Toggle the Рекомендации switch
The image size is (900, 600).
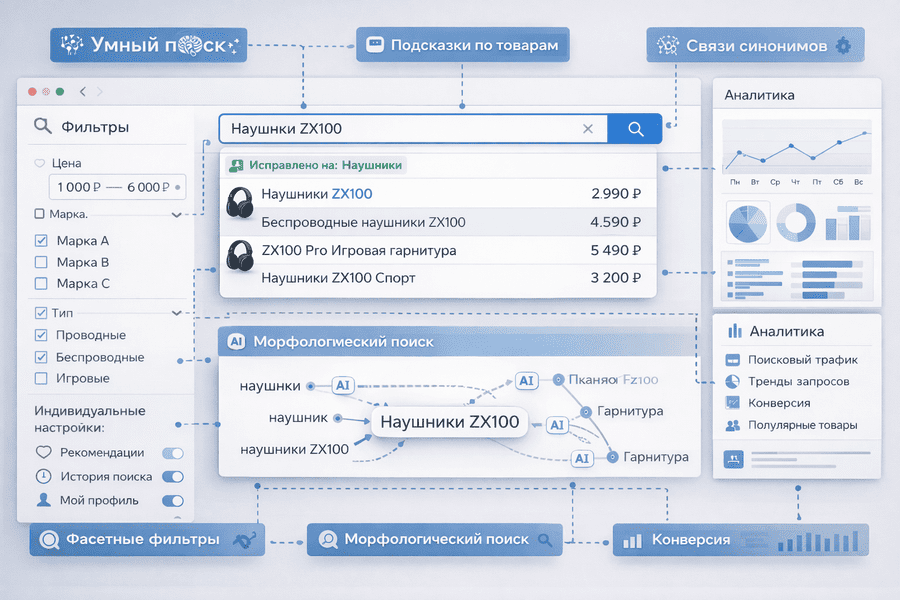[171, 453]
